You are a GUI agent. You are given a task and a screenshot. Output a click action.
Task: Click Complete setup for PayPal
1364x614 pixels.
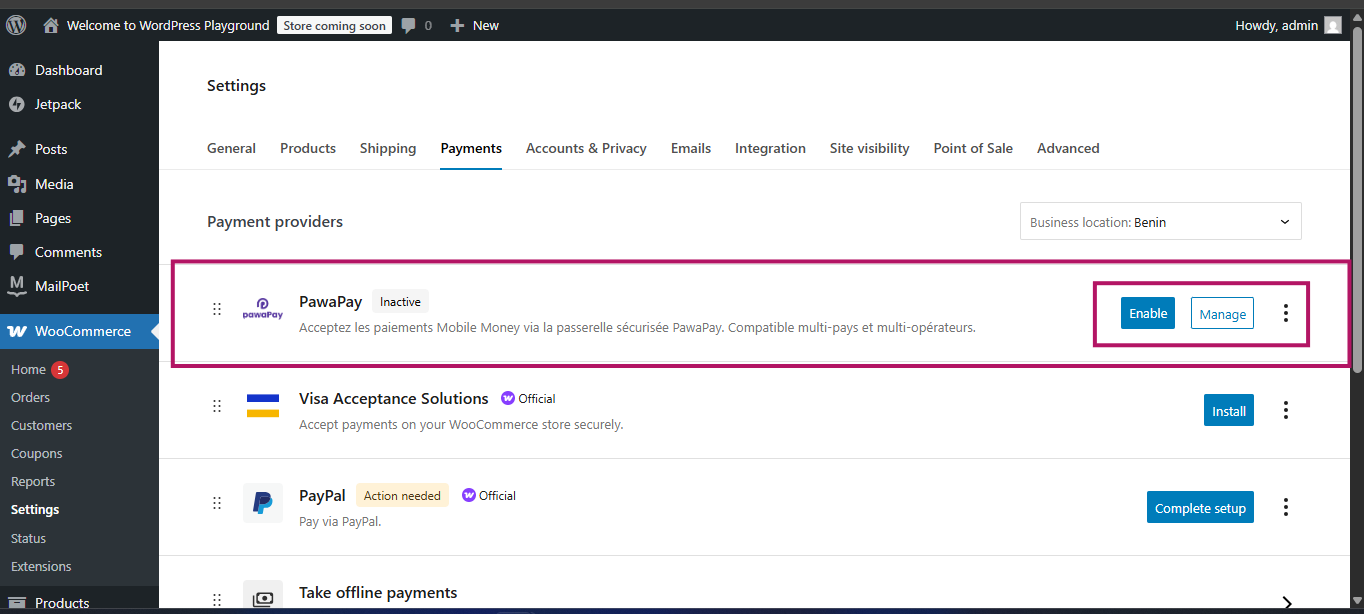click(1200, 507)
